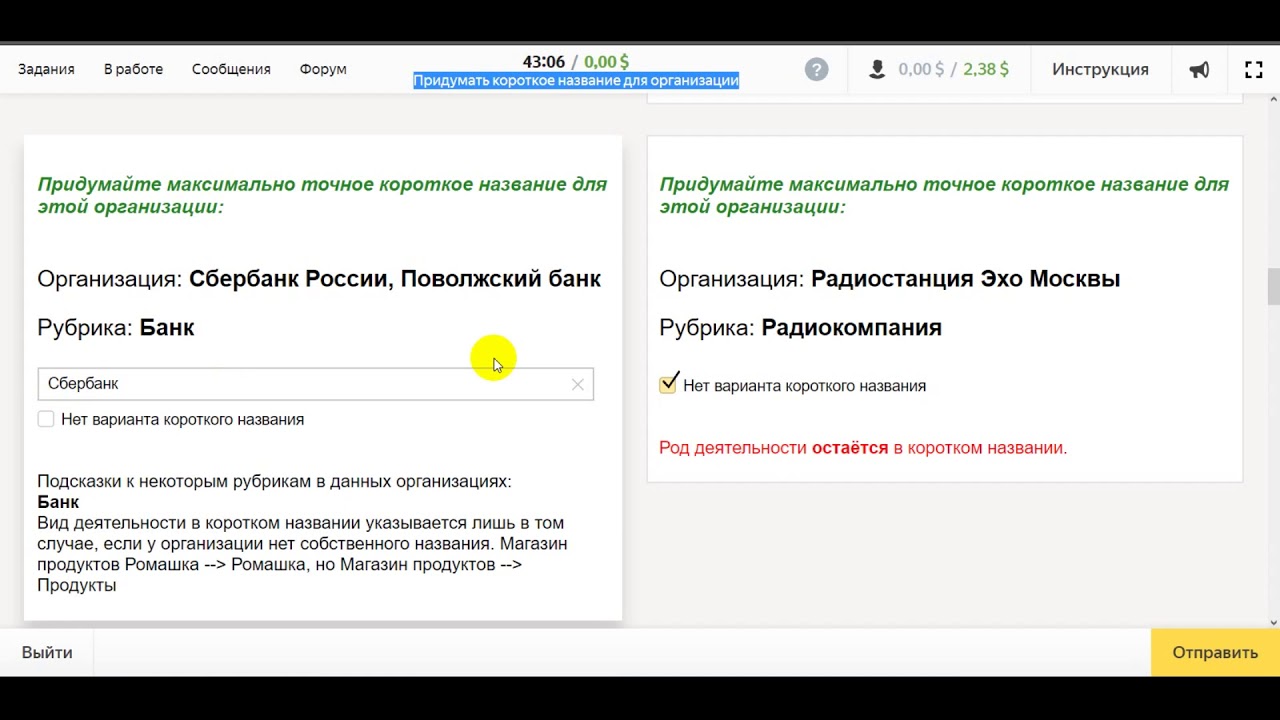
Task: Uncheck 'Нет варианта короткого названия' for Эхо Москвы
Action: click(x=668, y=384)
